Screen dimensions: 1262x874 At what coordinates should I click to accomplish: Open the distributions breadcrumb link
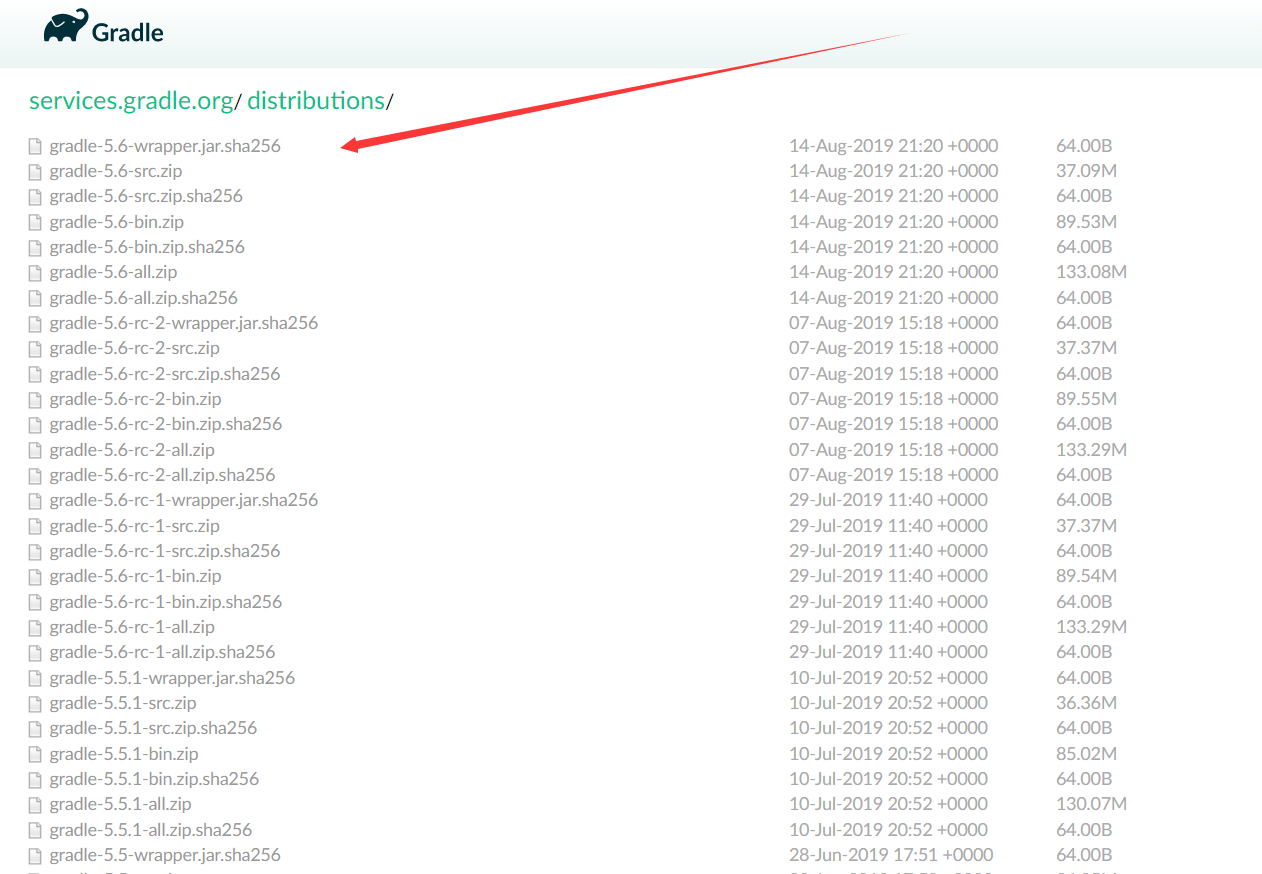coord(316,101)
